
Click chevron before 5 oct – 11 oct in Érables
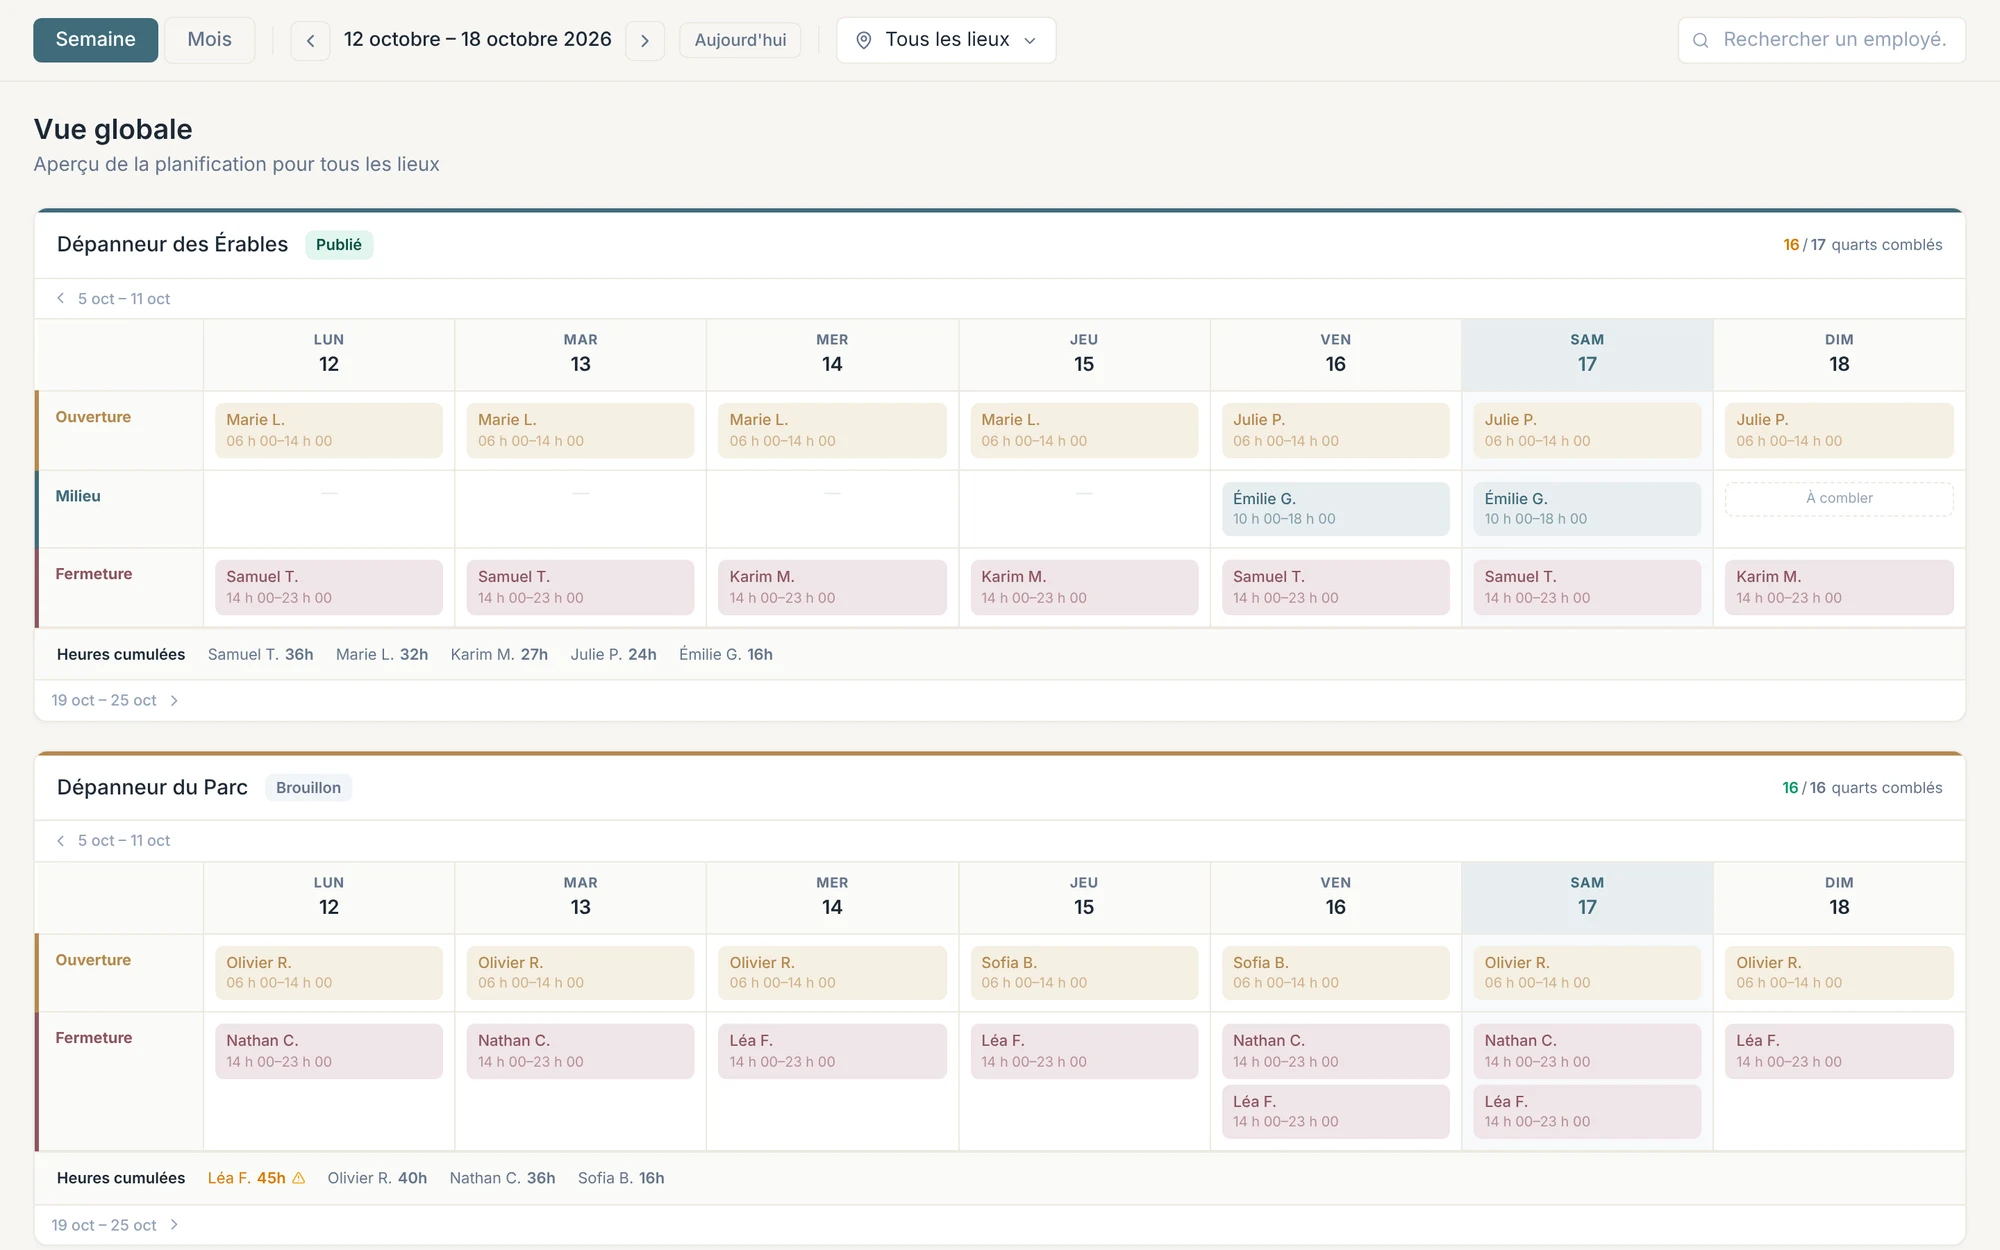click(60, 298)
